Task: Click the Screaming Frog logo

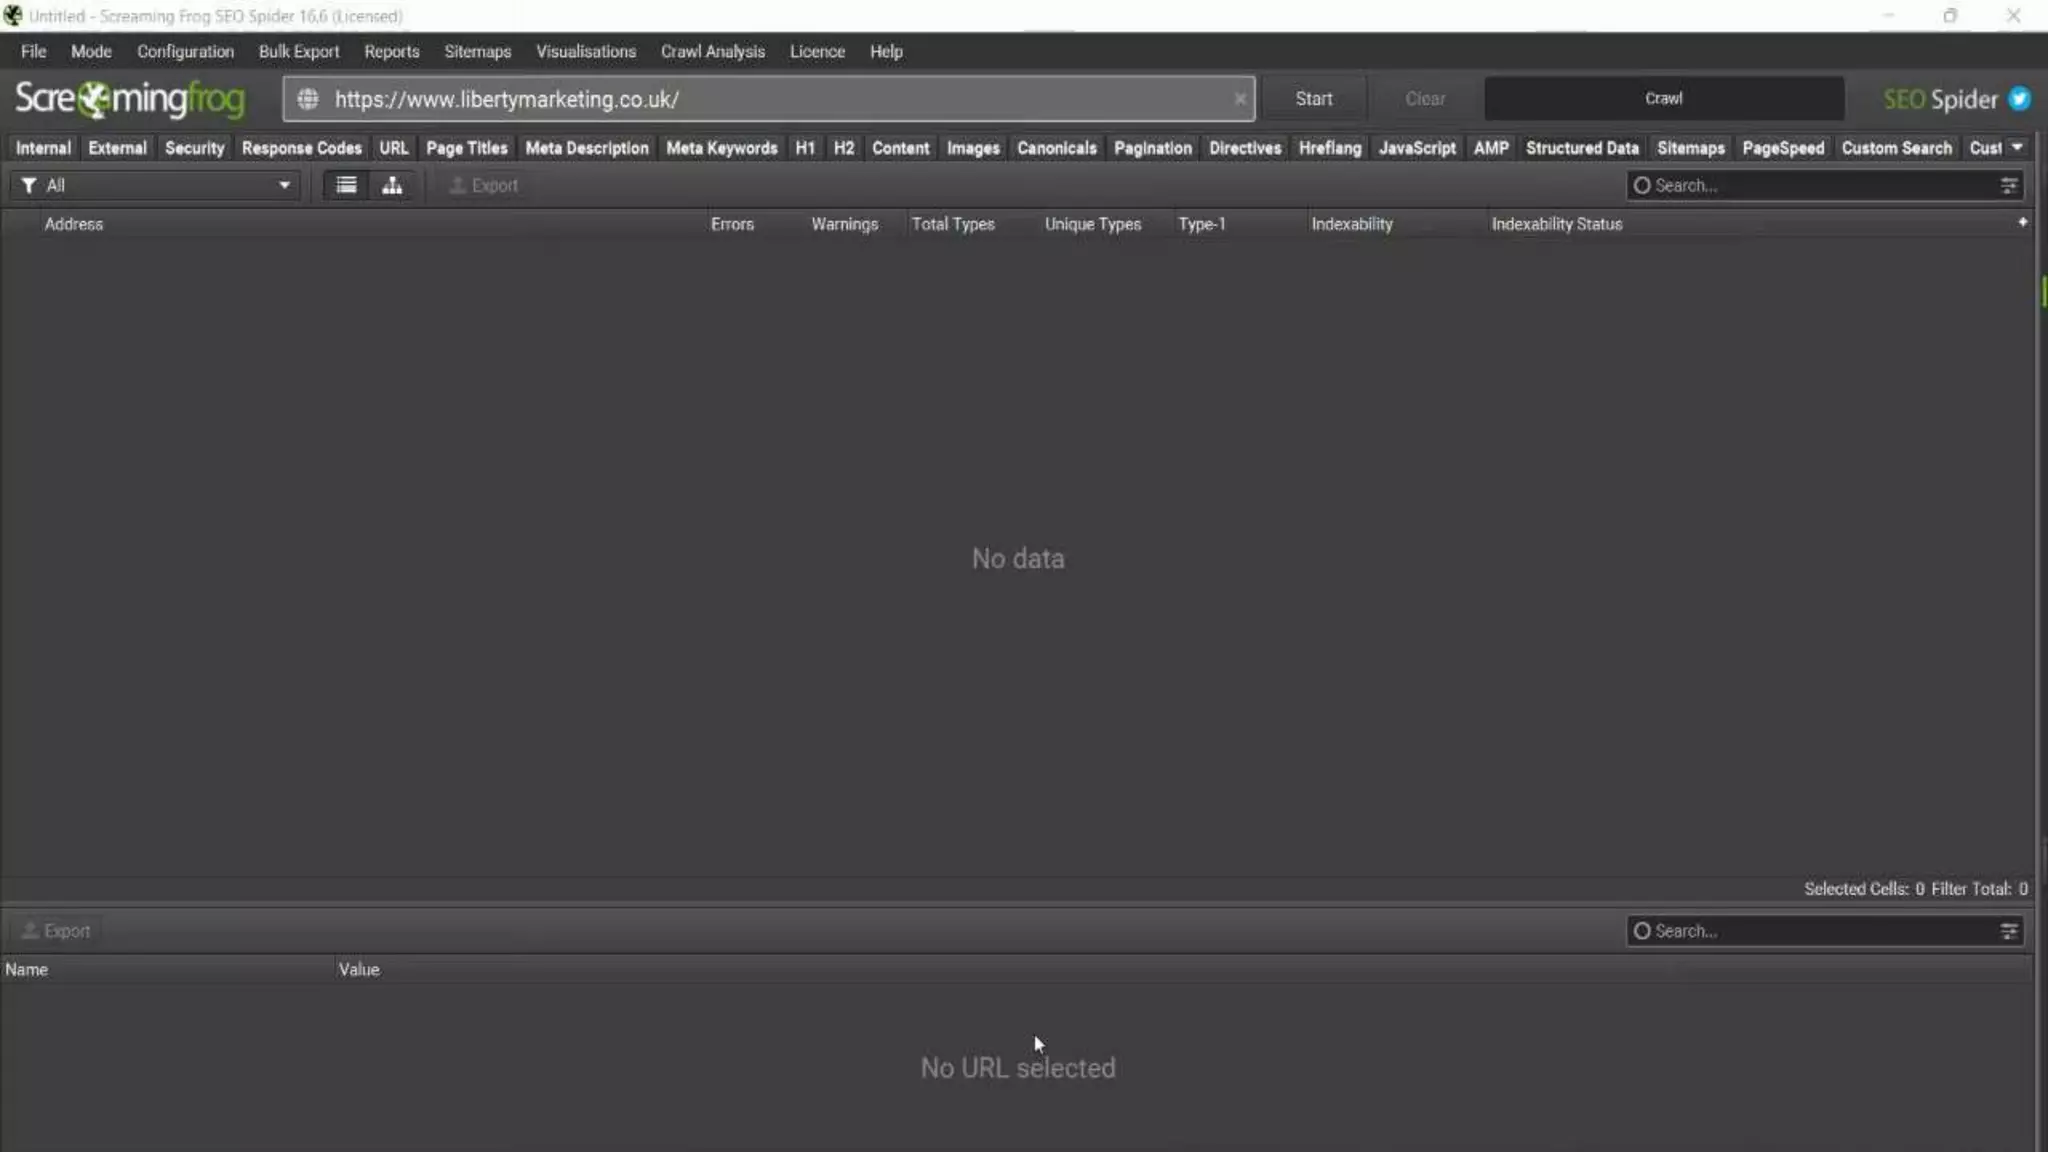Action: click(130, 99)
